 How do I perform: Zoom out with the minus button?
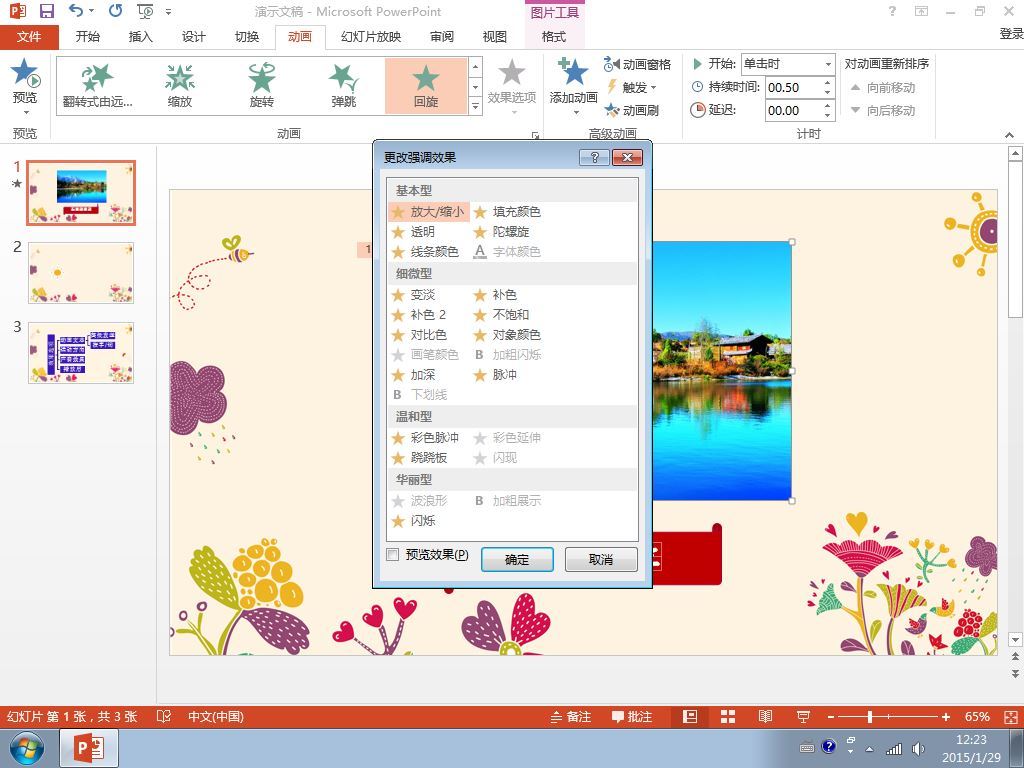[x=831, y=717]
